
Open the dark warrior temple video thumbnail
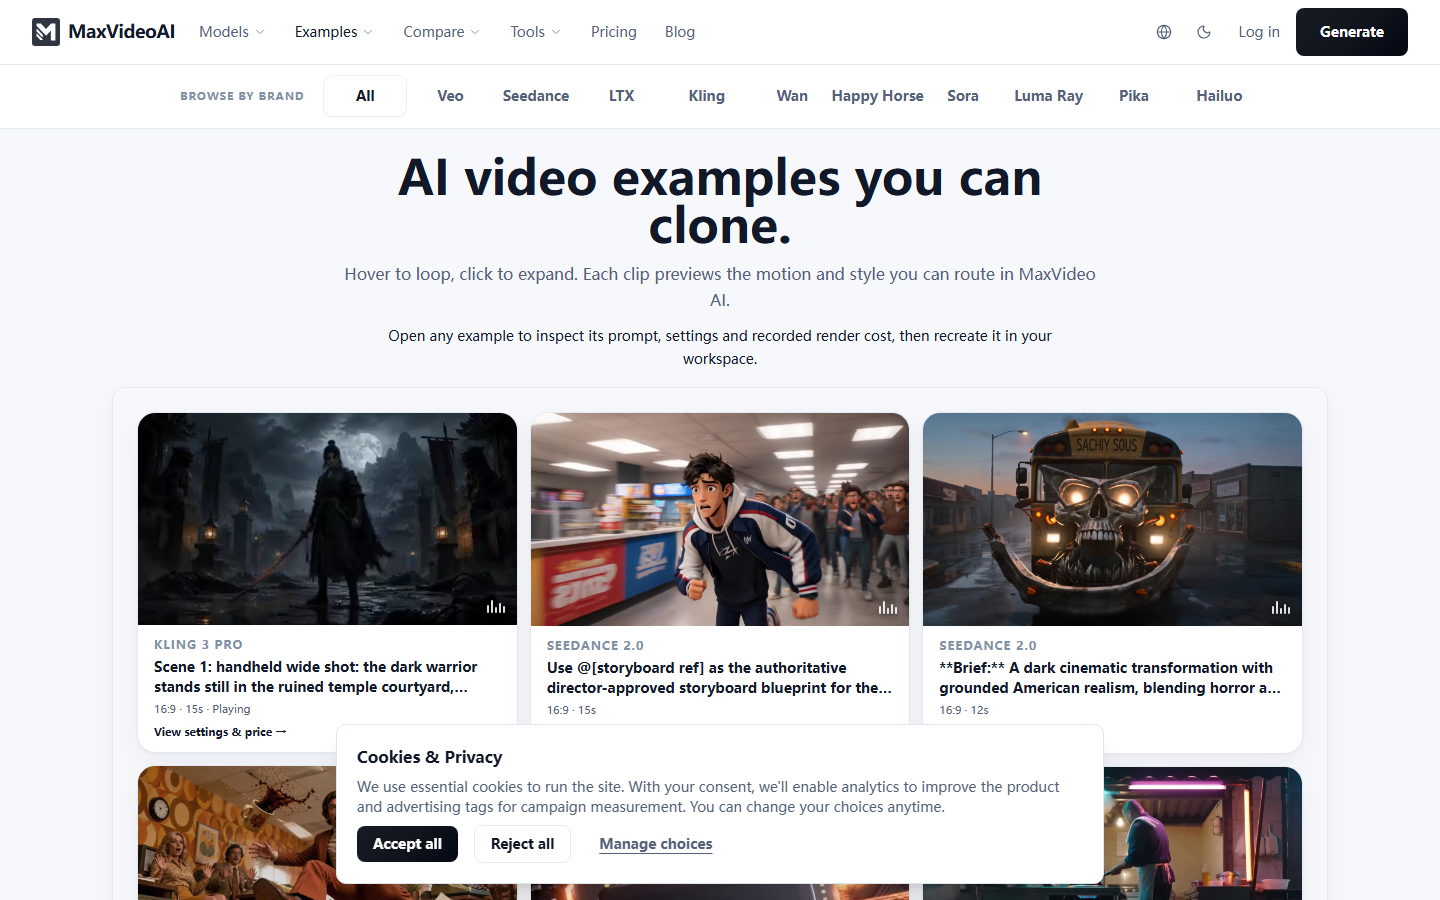pyautogui.click(x=327, y=519)
